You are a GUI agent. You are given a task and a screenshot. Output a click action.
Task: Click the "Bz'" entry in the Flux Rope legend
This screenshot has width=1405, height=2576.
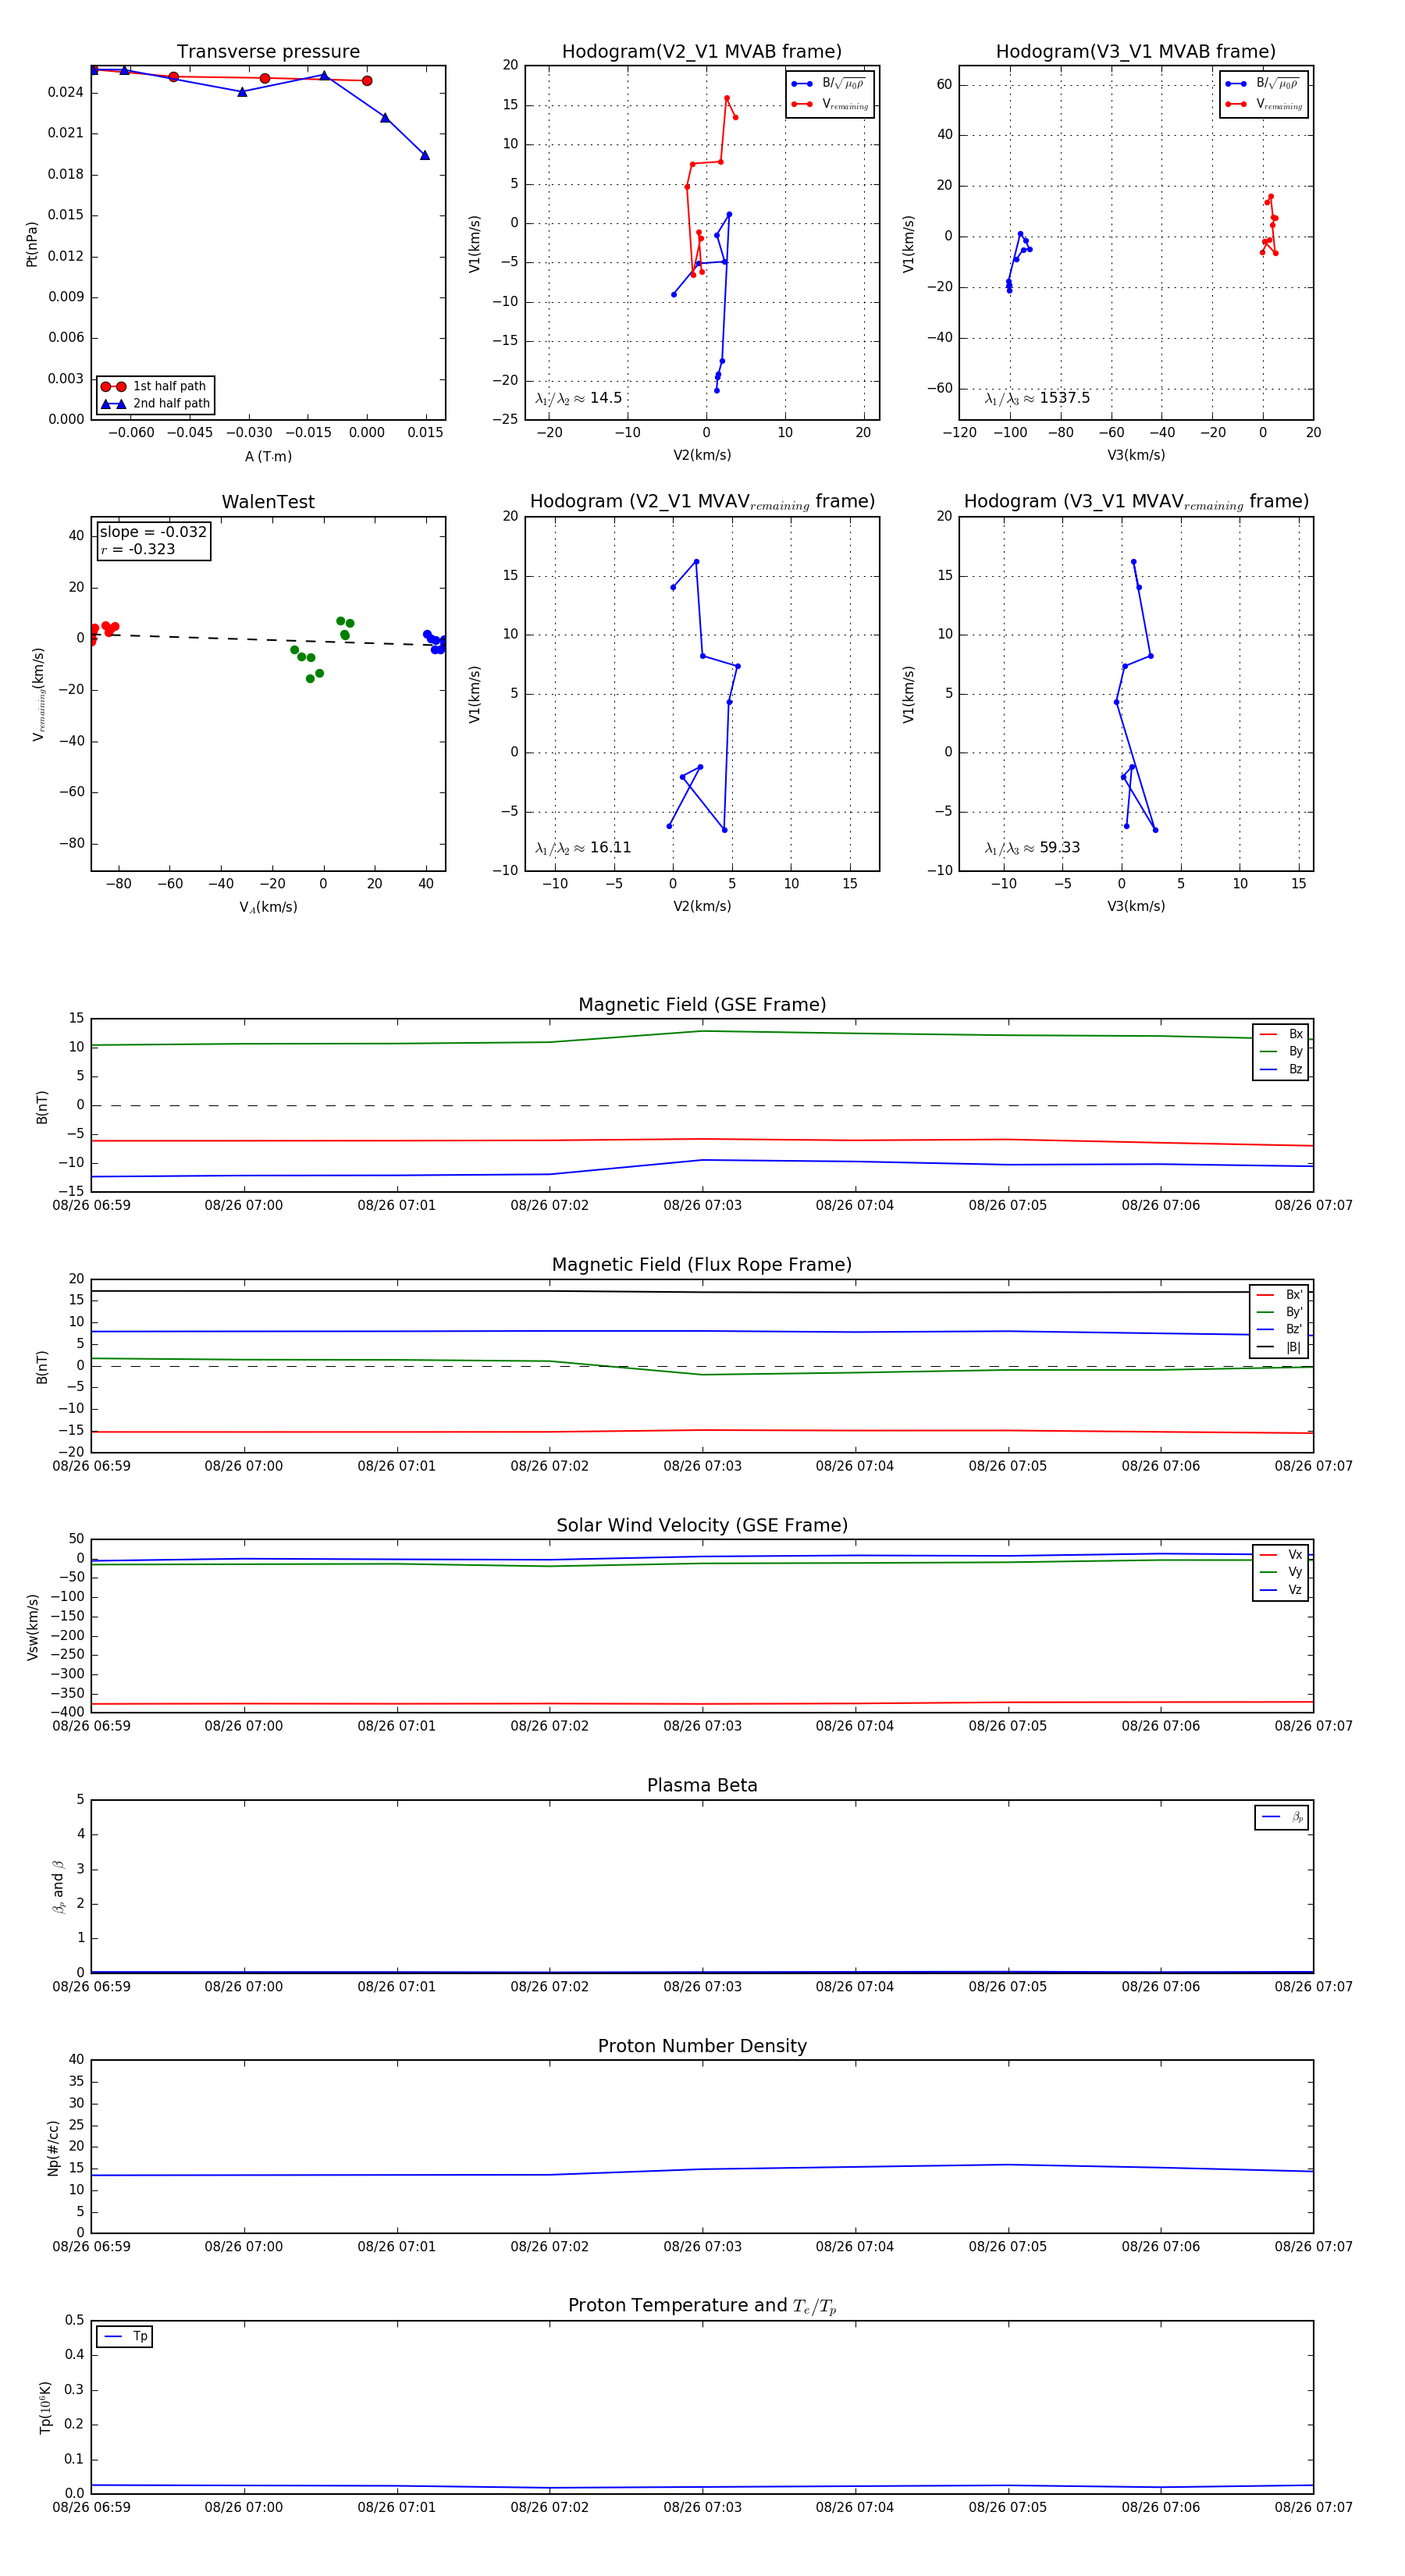coord(1279,1329)
